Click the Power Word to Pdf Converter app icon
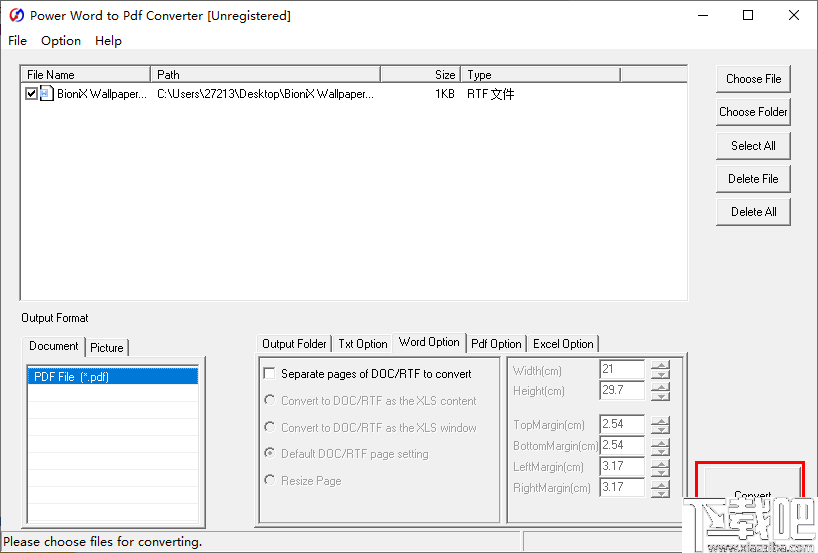 click(17, 15)
